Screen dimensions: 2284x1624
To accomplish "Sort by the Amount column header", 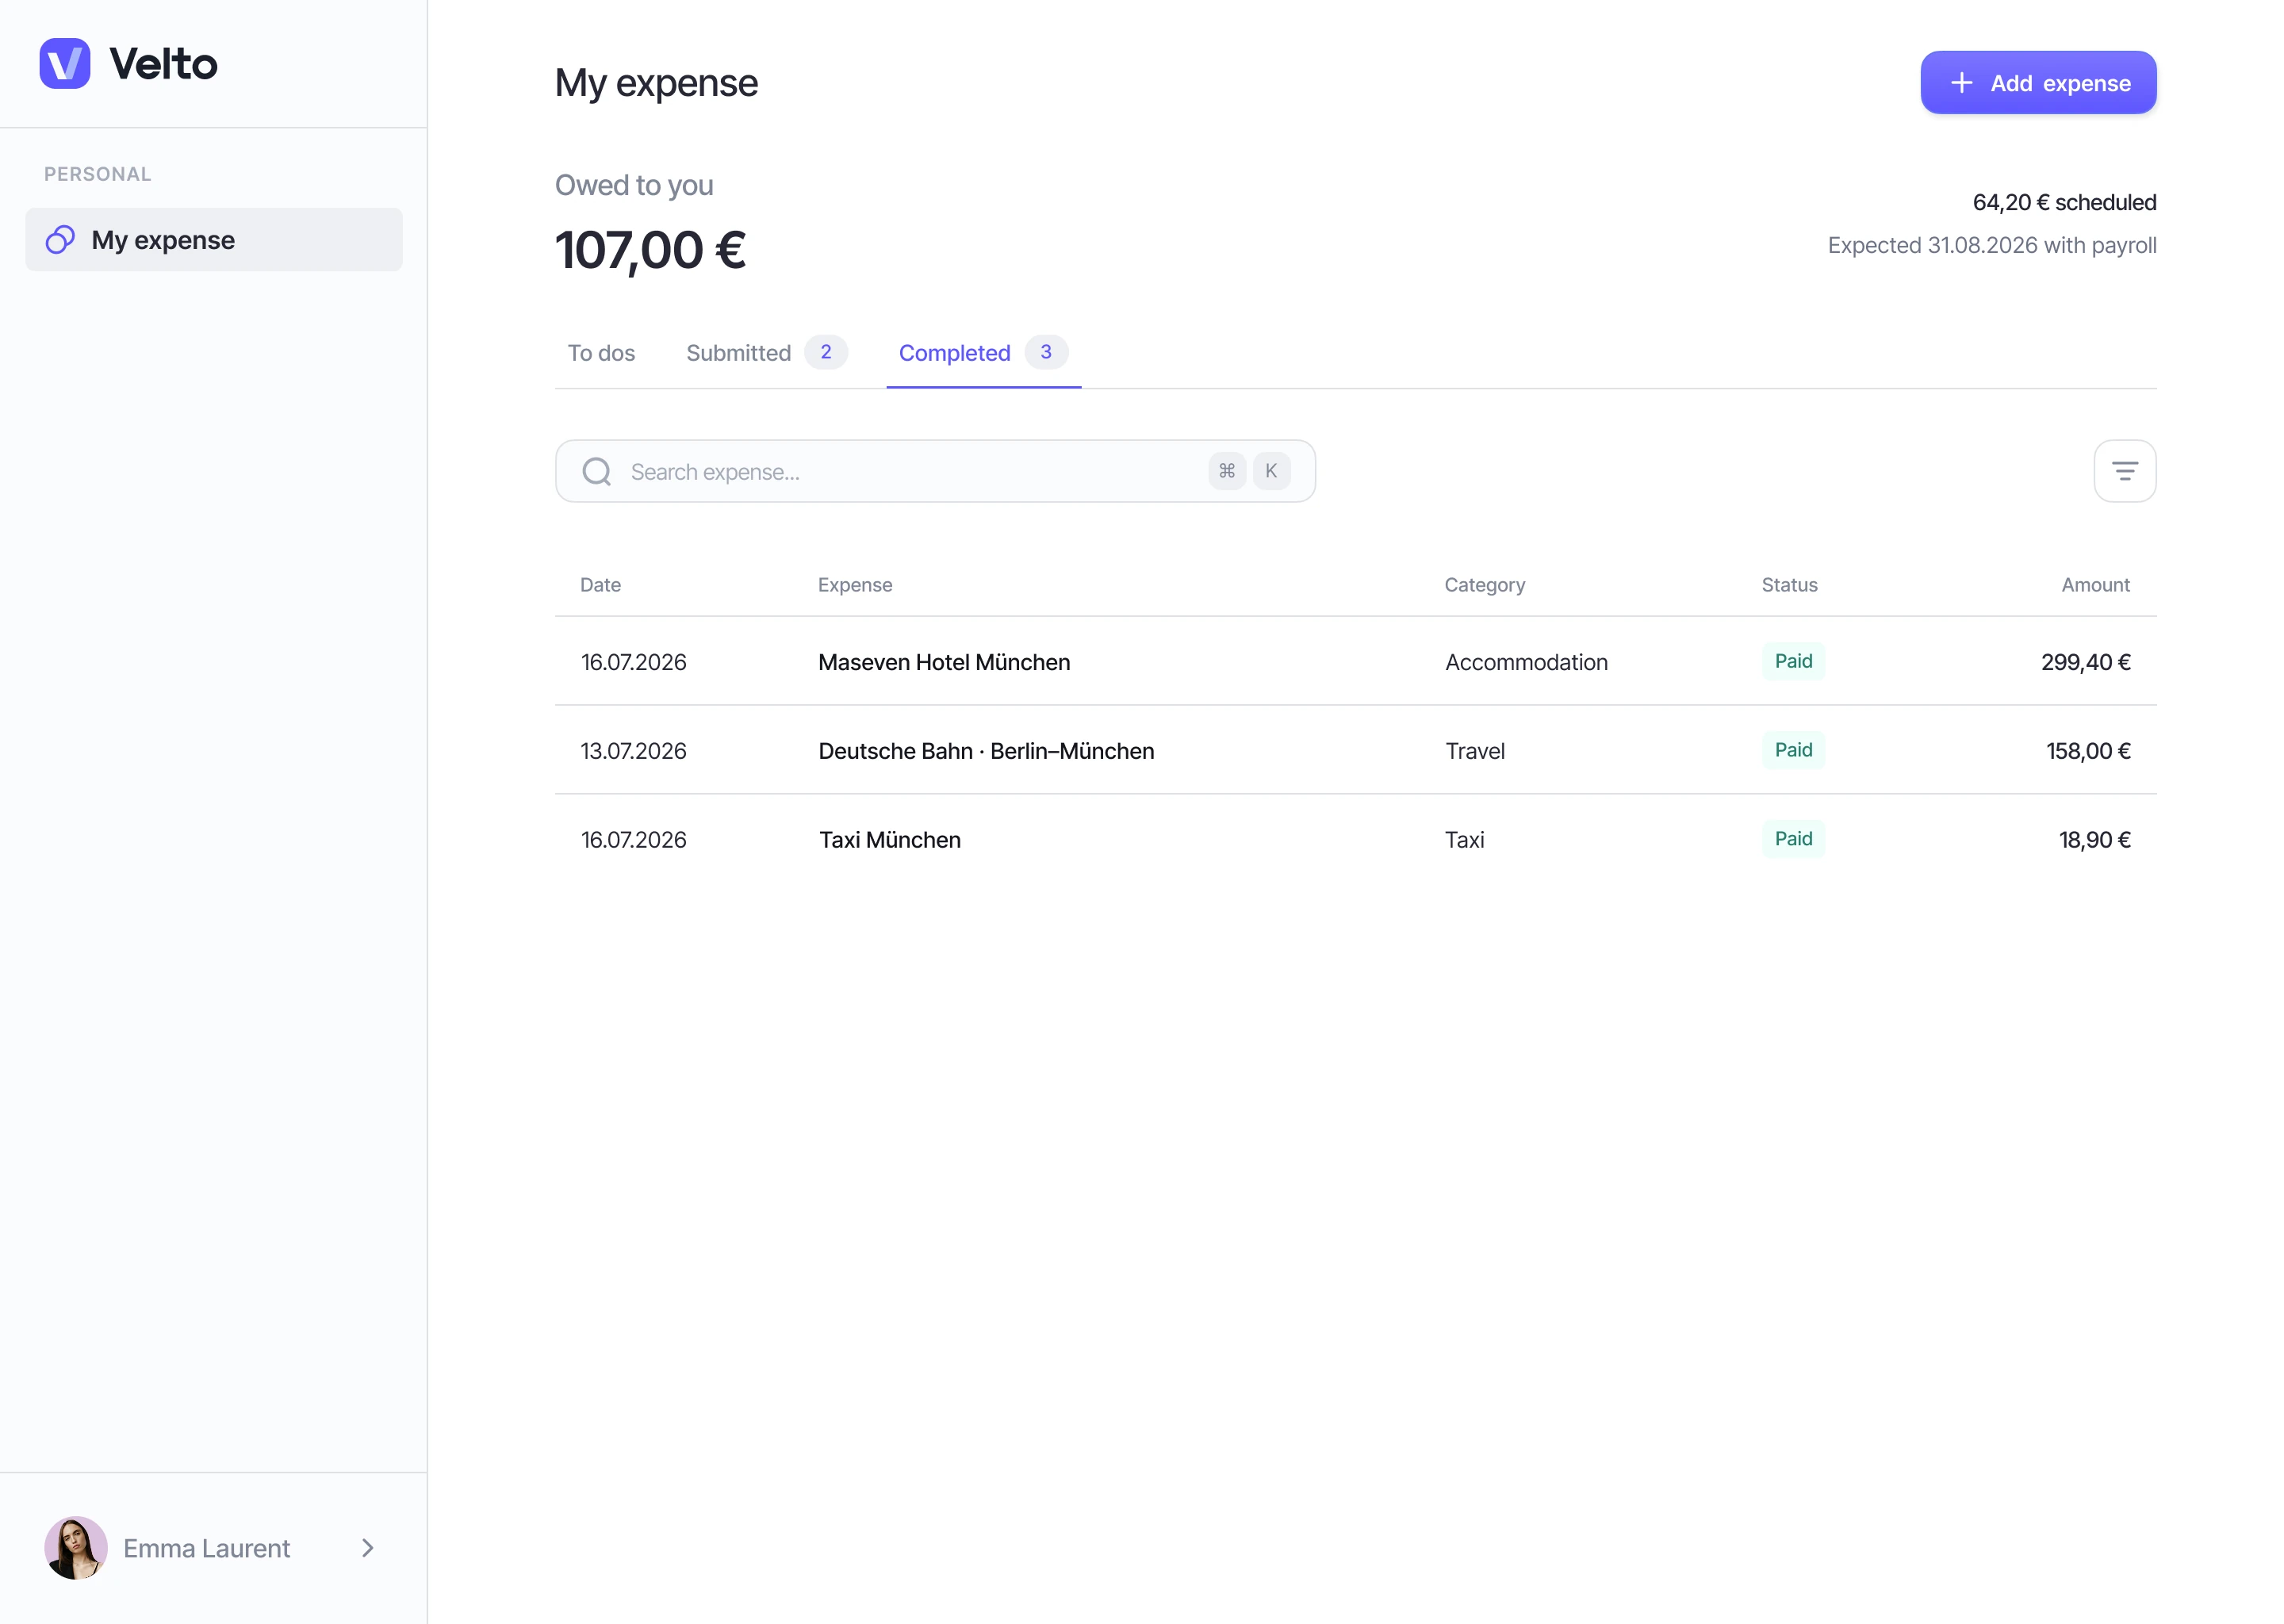I will pos(2095,585).
